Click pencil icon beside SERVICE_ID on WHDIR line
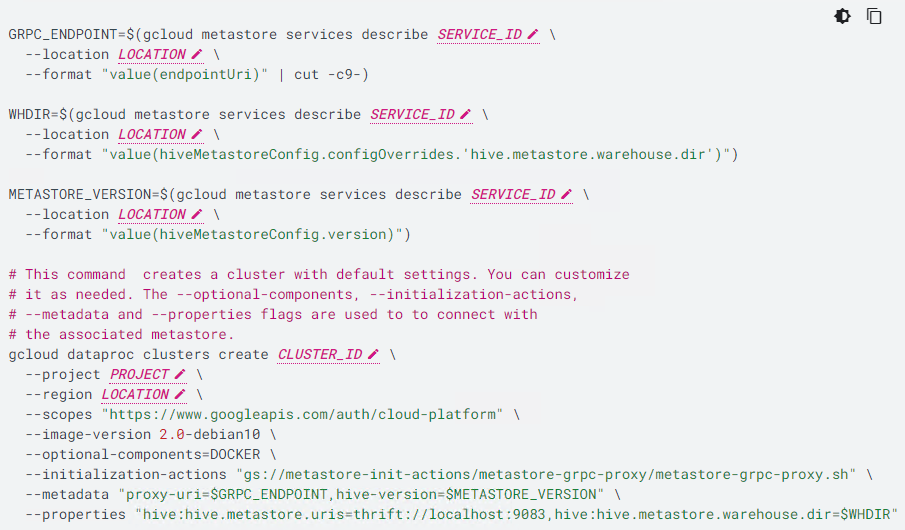The width and height of the screenshot is (905, 530). pyautogui.click(x=466, y=114)
